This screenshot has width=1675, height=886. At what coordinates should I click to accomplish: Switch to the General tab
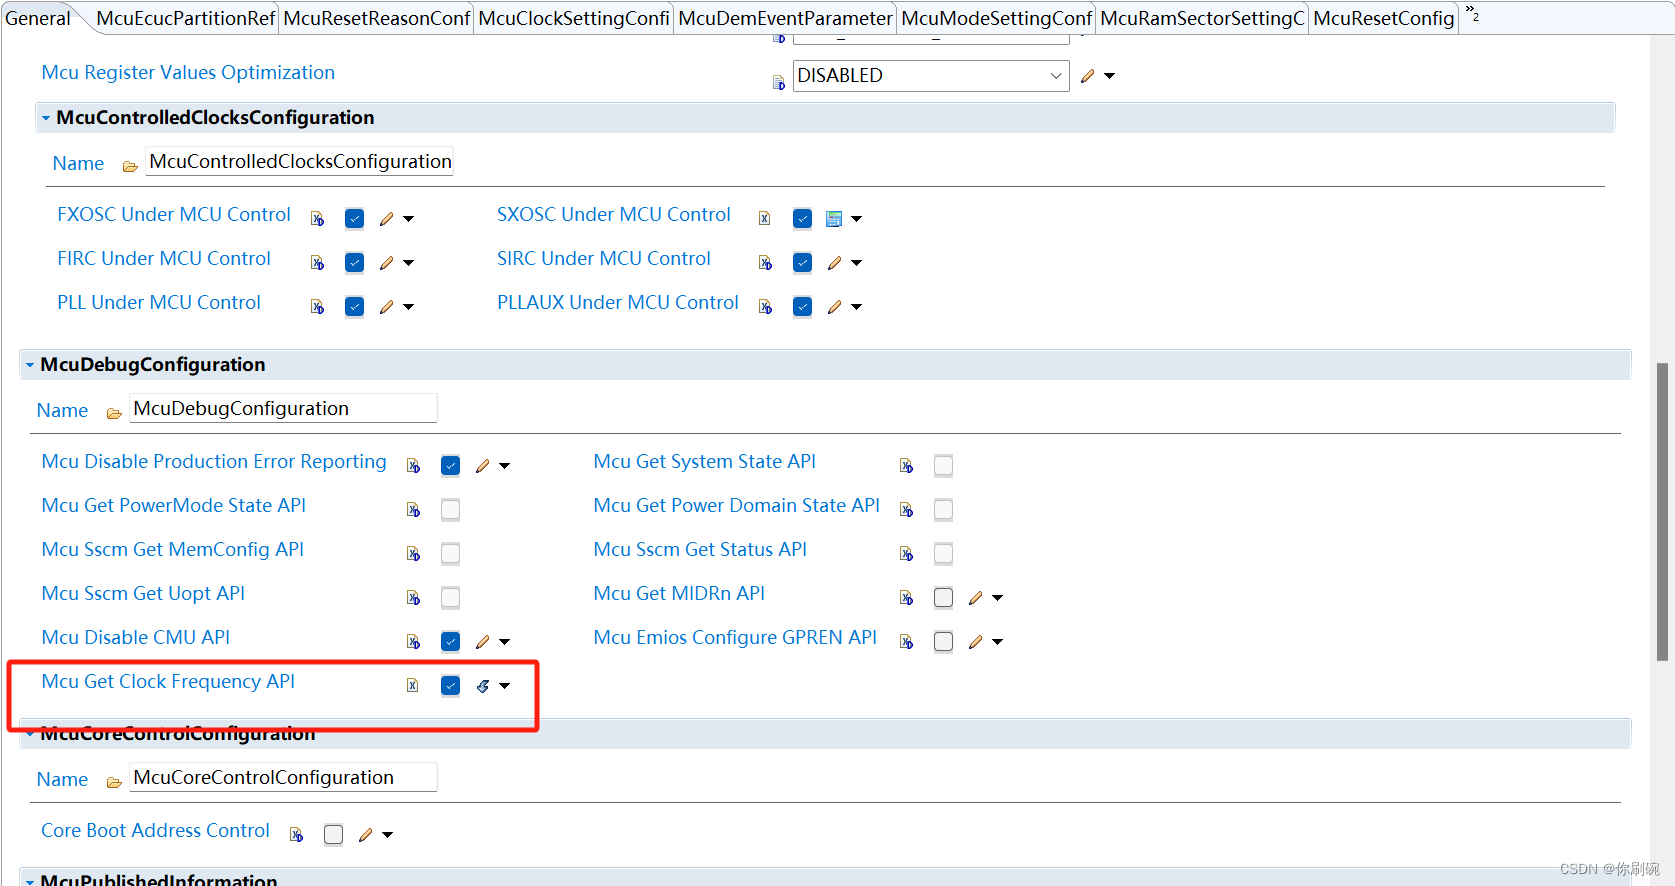38,18
